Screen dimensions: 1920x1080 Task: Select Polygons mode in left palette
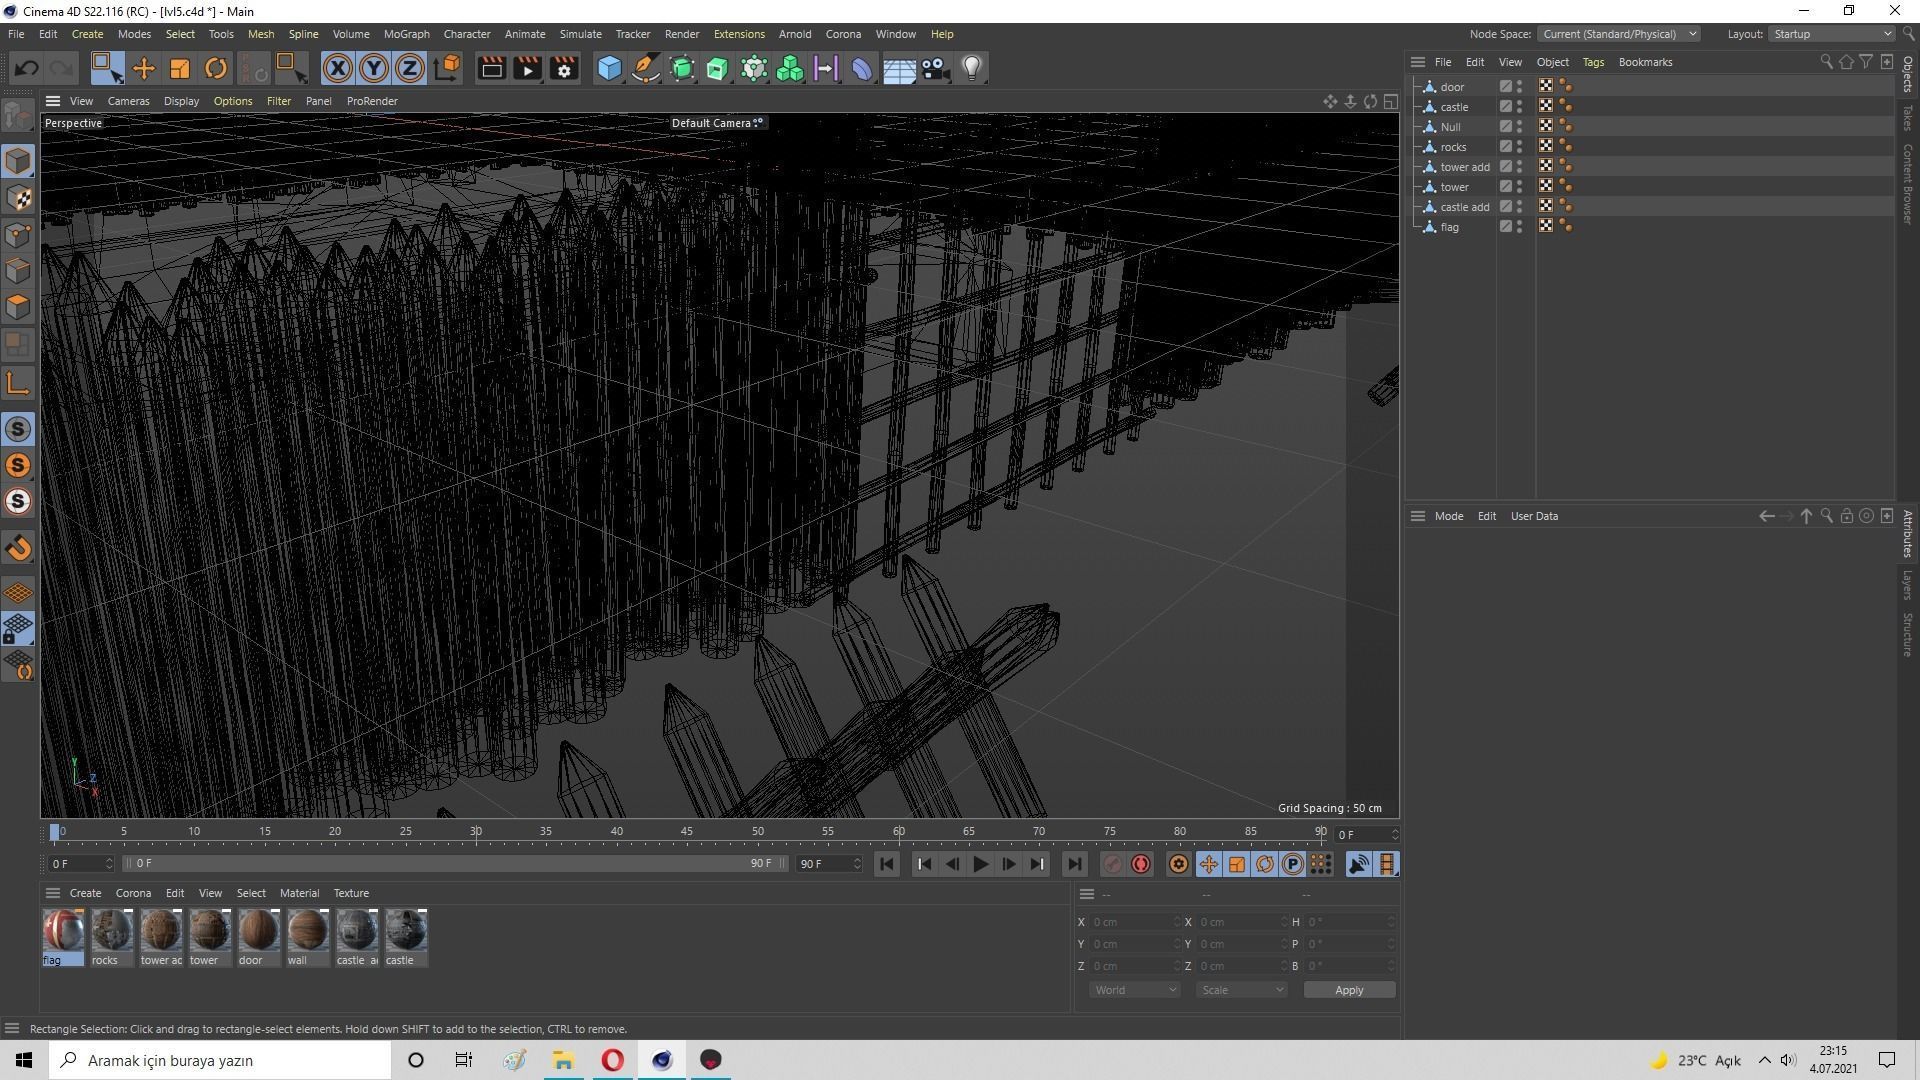[18, 307]
